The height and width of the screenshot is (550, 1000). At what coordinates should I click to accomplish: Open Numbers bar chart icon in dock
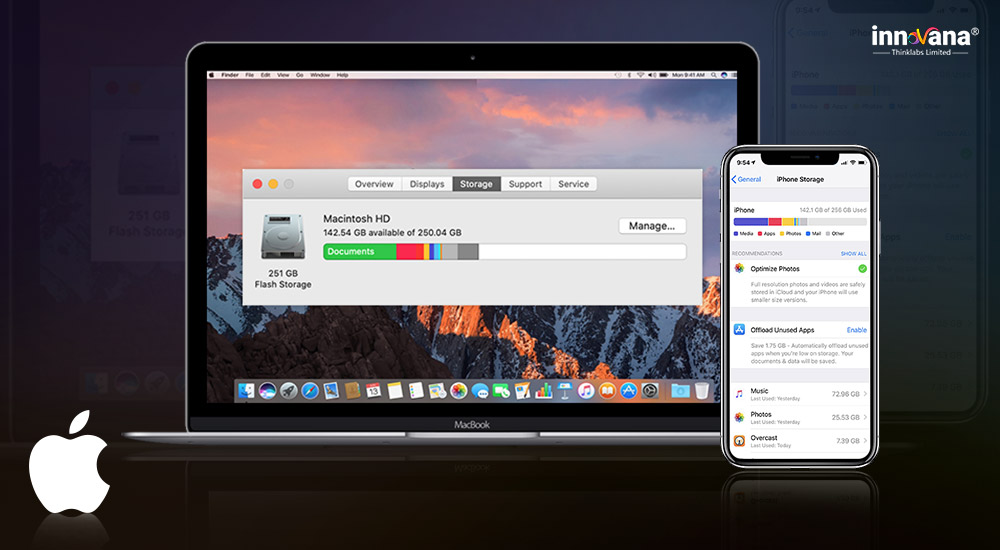(543, 390)
